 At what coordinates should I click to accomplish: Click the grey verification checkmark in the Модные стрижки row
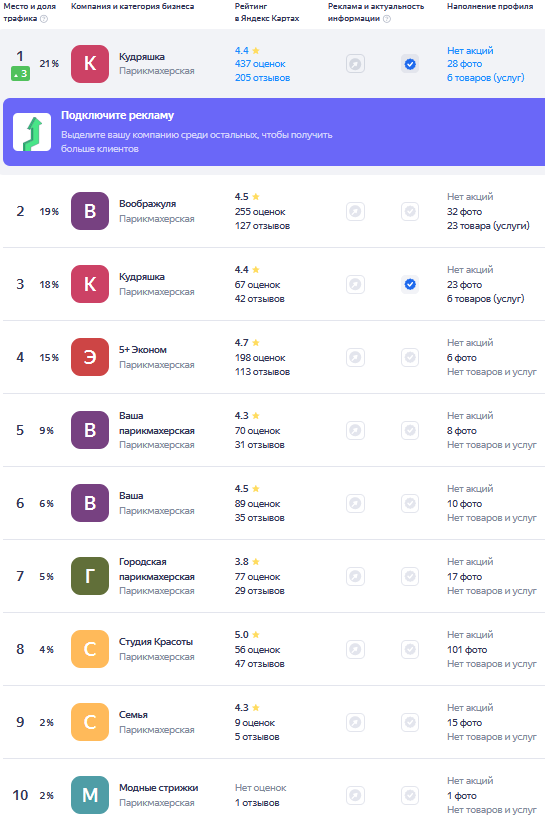point(410,796)
